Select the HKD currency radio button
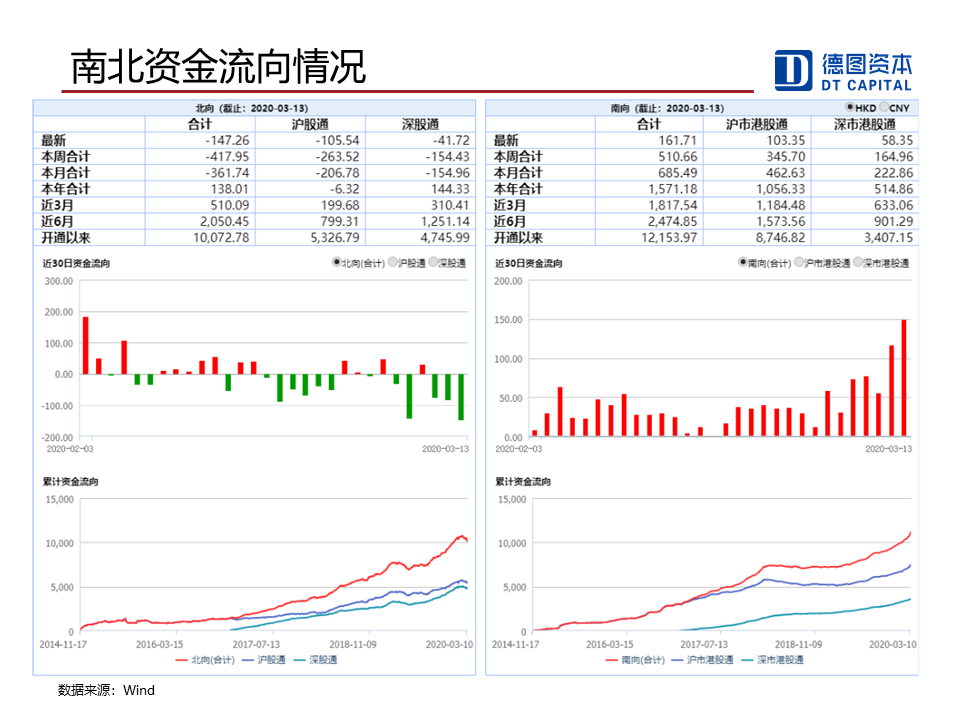The image size is (960, 720). pyautogui.click(x=850, y=107)
